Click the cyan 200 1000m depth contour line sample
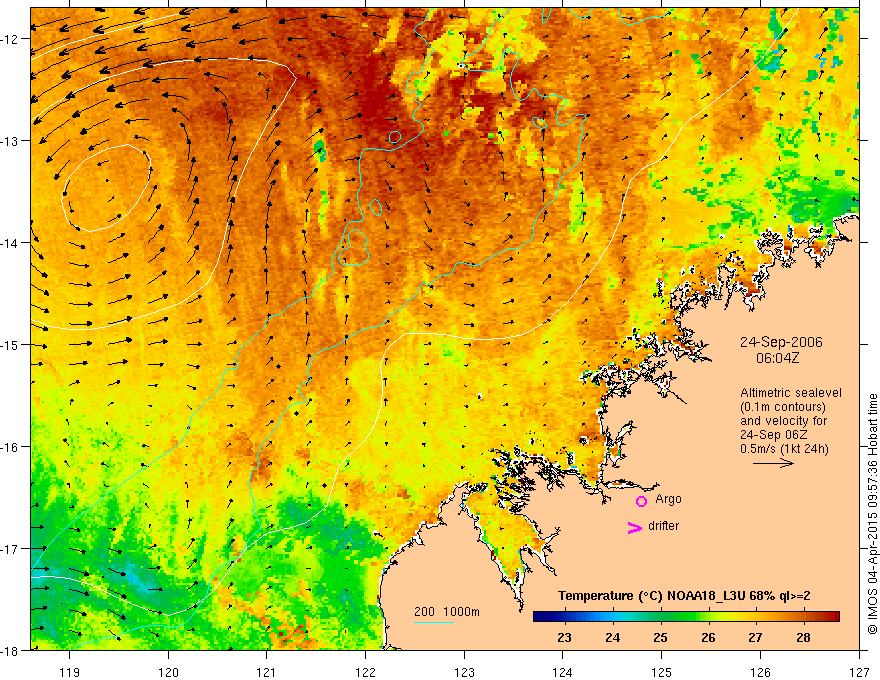The width and height of the screenshot is (880, 680). [x=434, y=622]
